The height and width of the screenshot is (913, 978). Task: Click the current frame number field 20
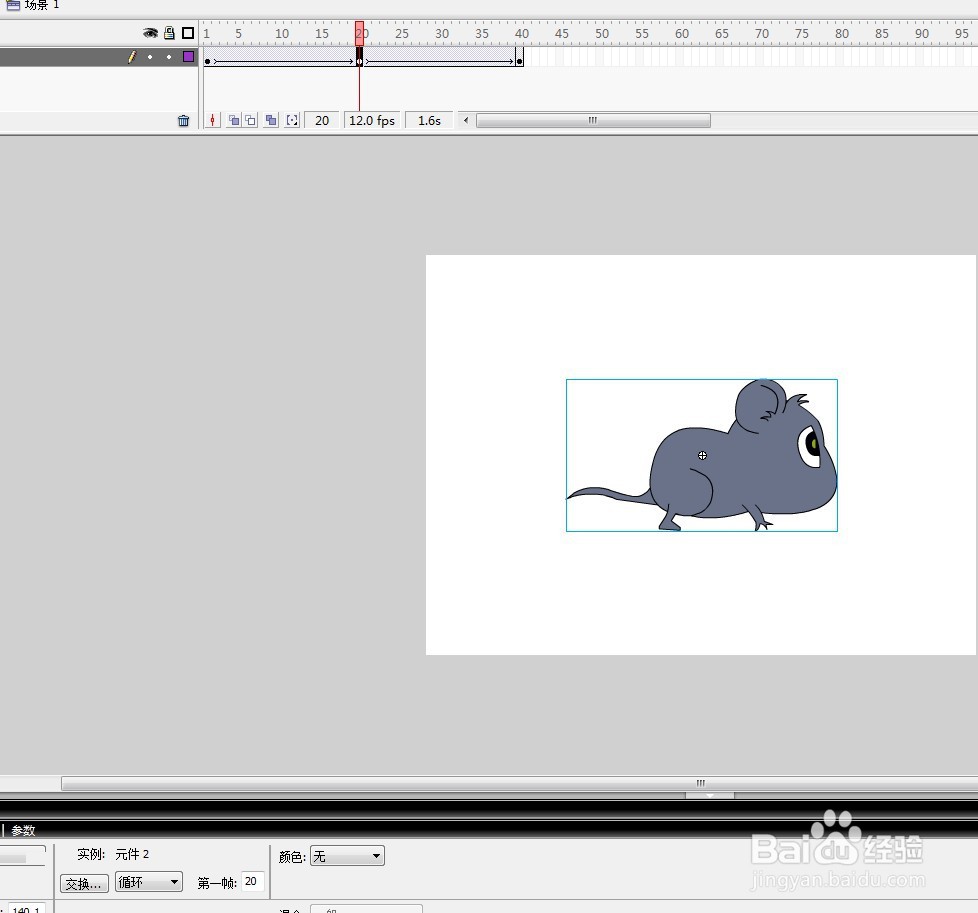(x=322, y=120)
